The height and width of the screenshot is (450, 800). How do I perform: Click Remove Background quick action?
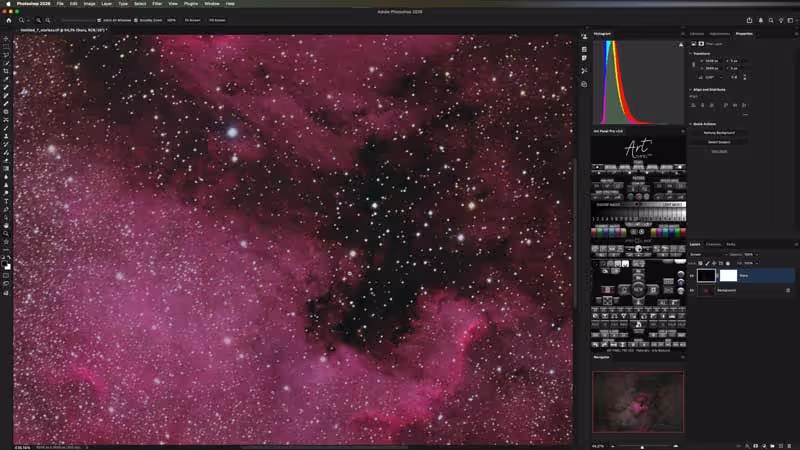[x=719, y=133]
